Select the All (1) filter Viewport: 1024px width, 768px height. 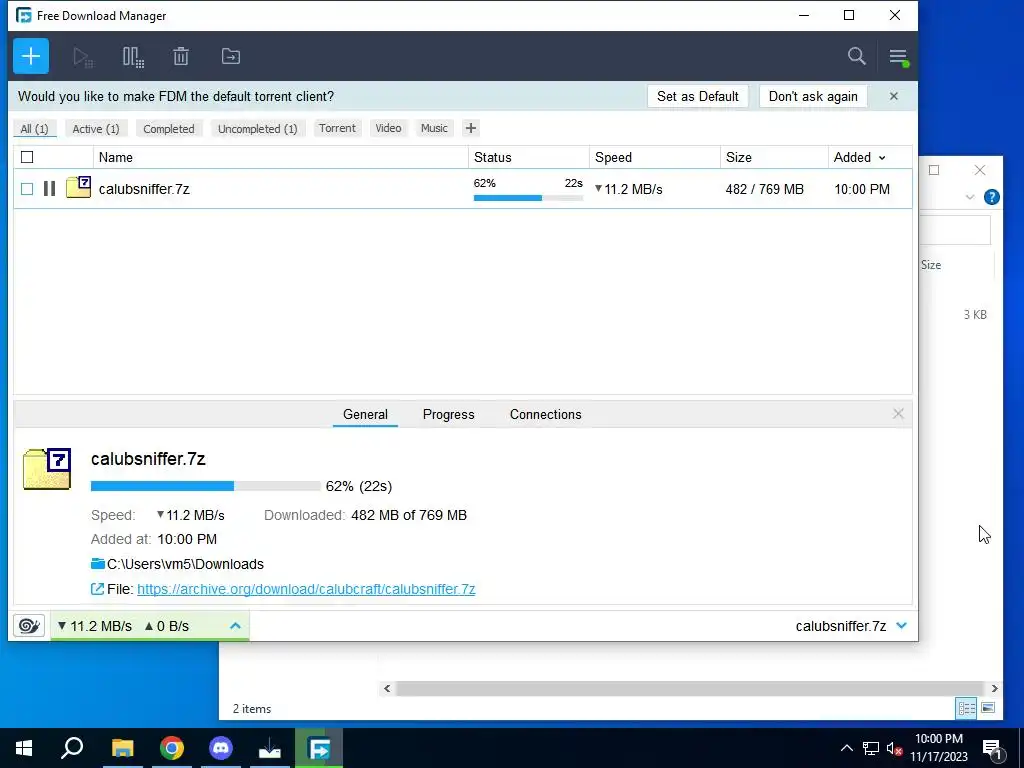pos(35,129)
